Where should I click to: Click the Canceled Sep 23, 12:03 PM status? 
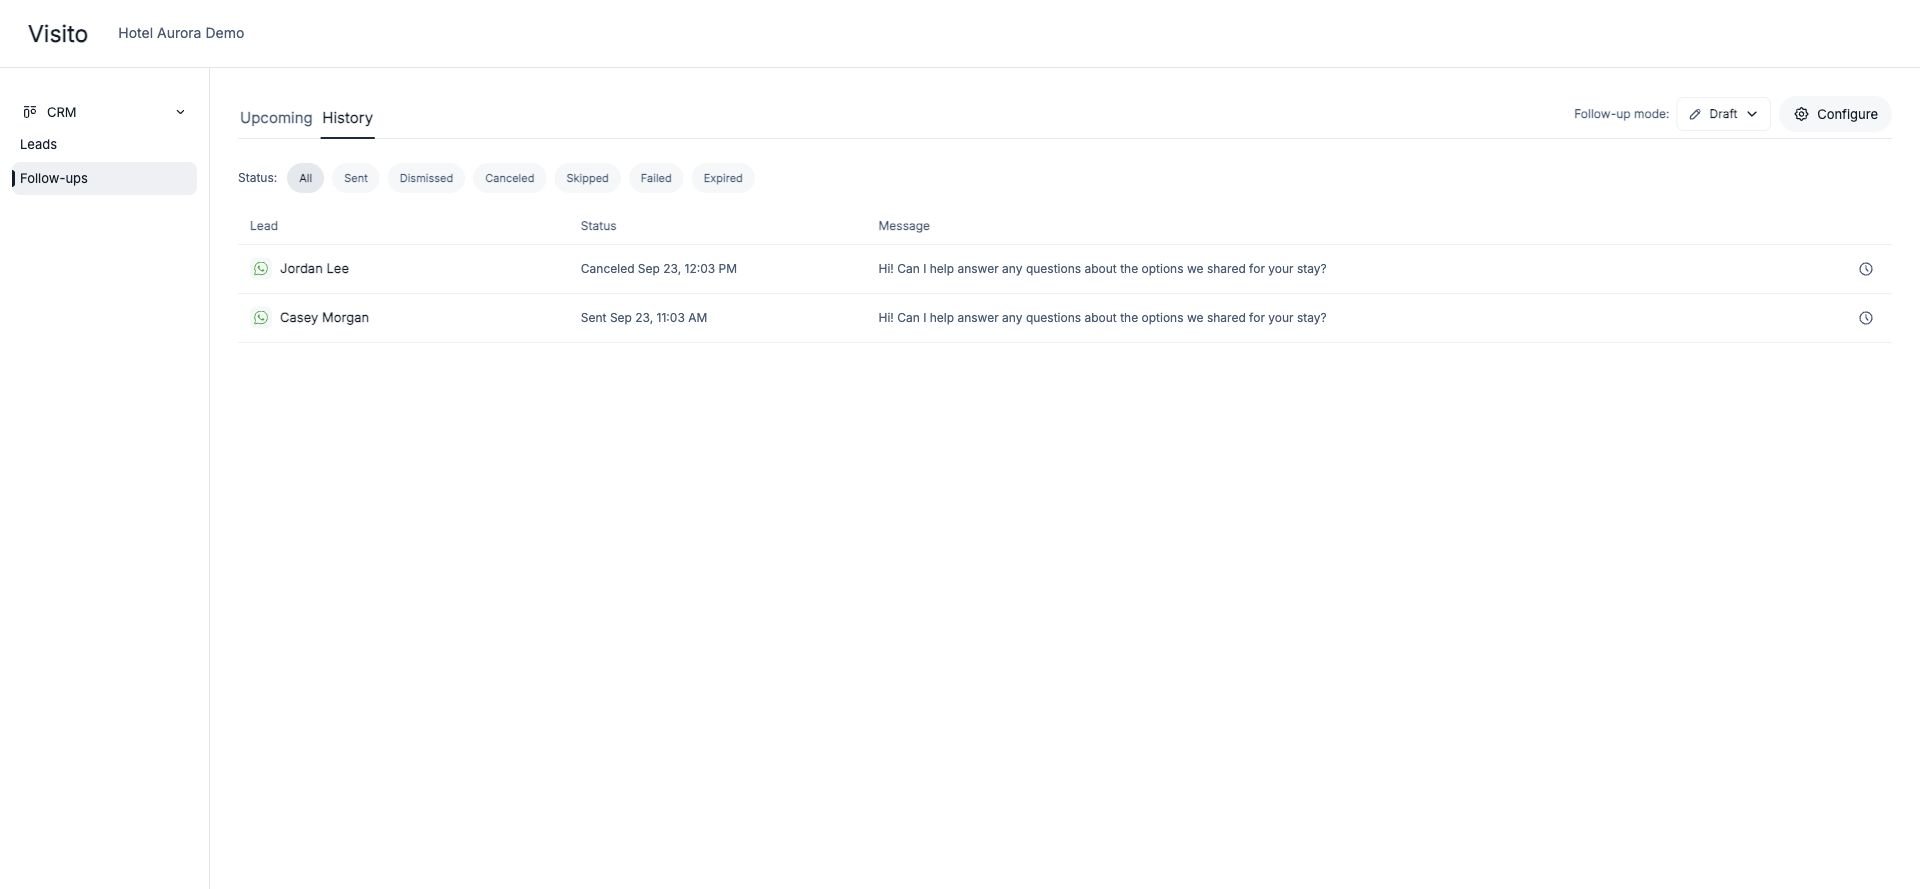point(659,269)
